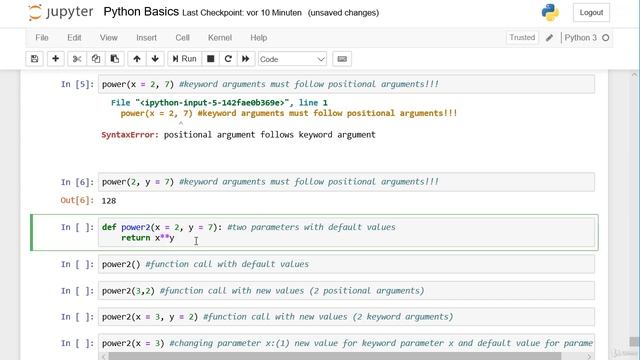The width and height of the screenshot is (640, 360).
Task: Open the Insert menu
Action: click(147, 38)
